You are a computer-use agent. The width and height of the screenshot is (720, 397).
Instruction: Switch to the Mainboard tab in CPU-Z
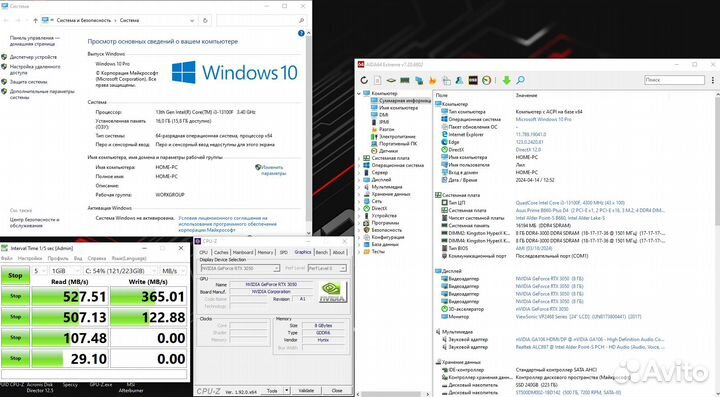pos(243,252)
